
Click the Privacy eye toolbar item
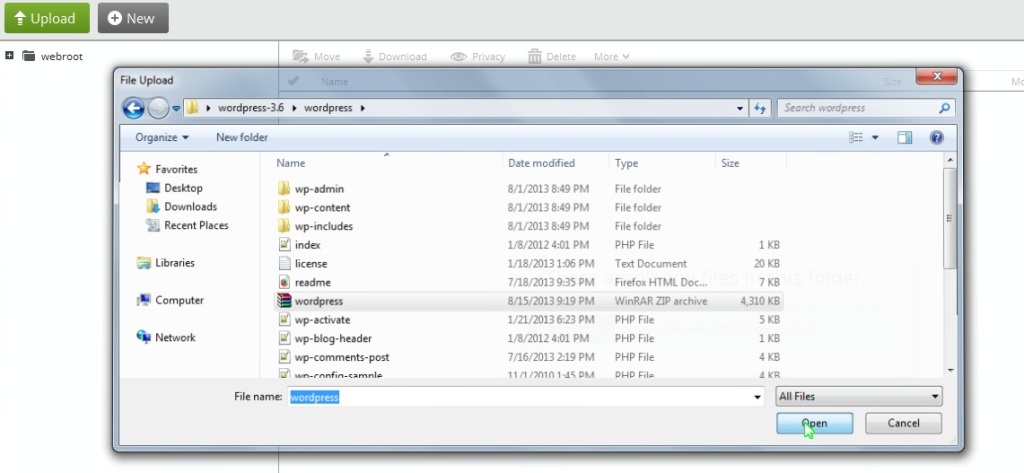(x=477, y=57)
